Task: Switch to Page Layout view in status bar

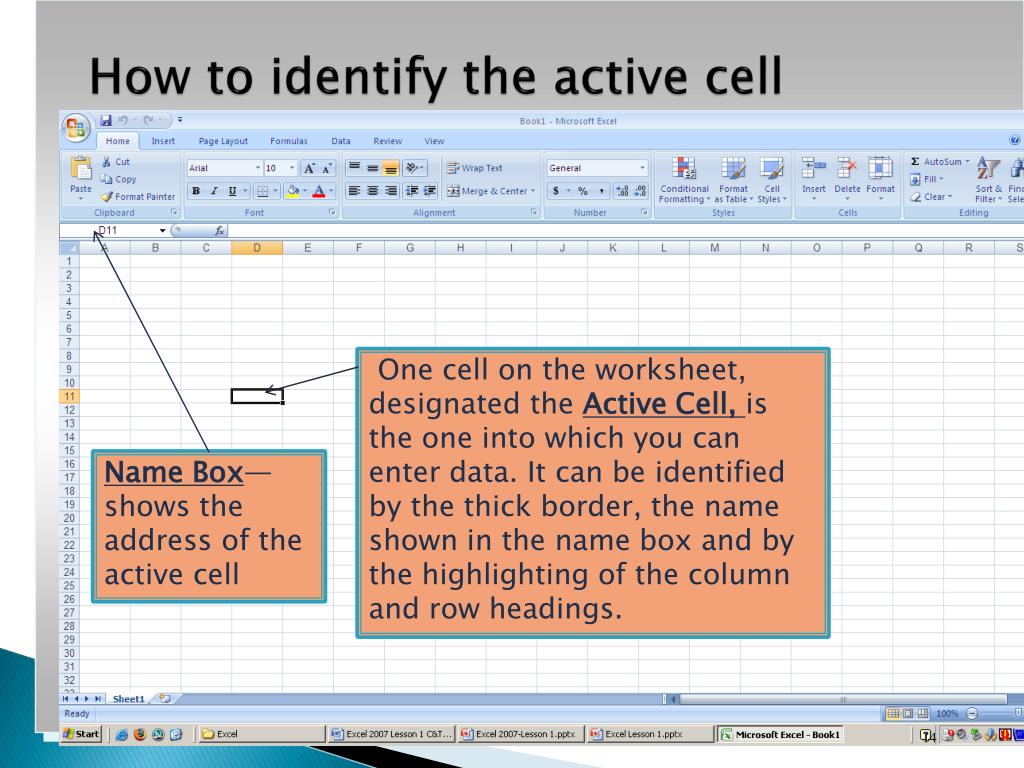Action: click(908, 714)
